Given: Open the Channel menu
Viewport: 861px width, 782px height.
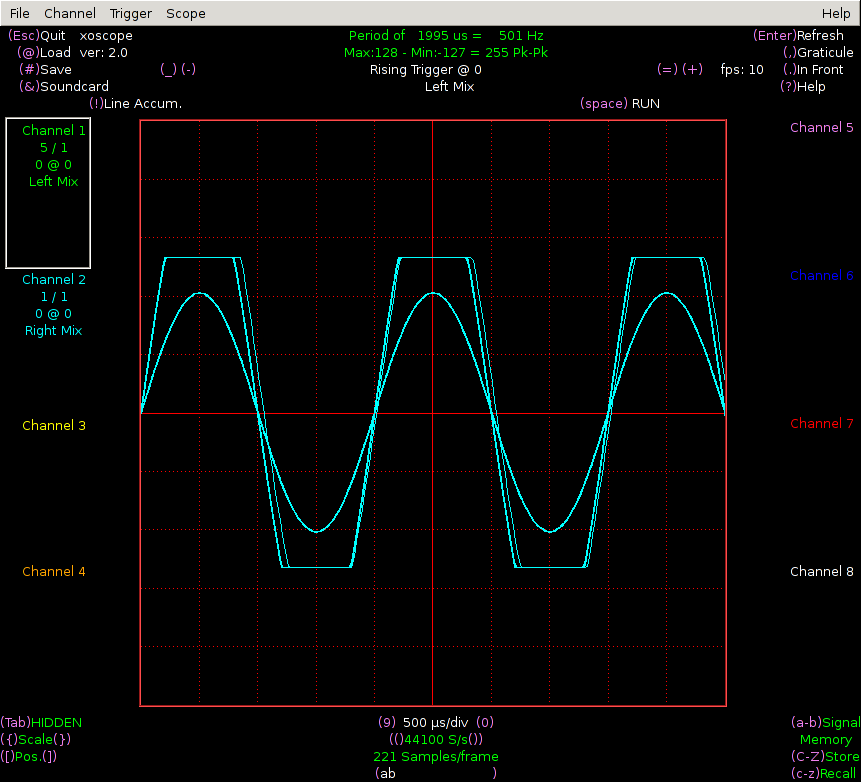Looking at the screenshot, I should [70, 13].
